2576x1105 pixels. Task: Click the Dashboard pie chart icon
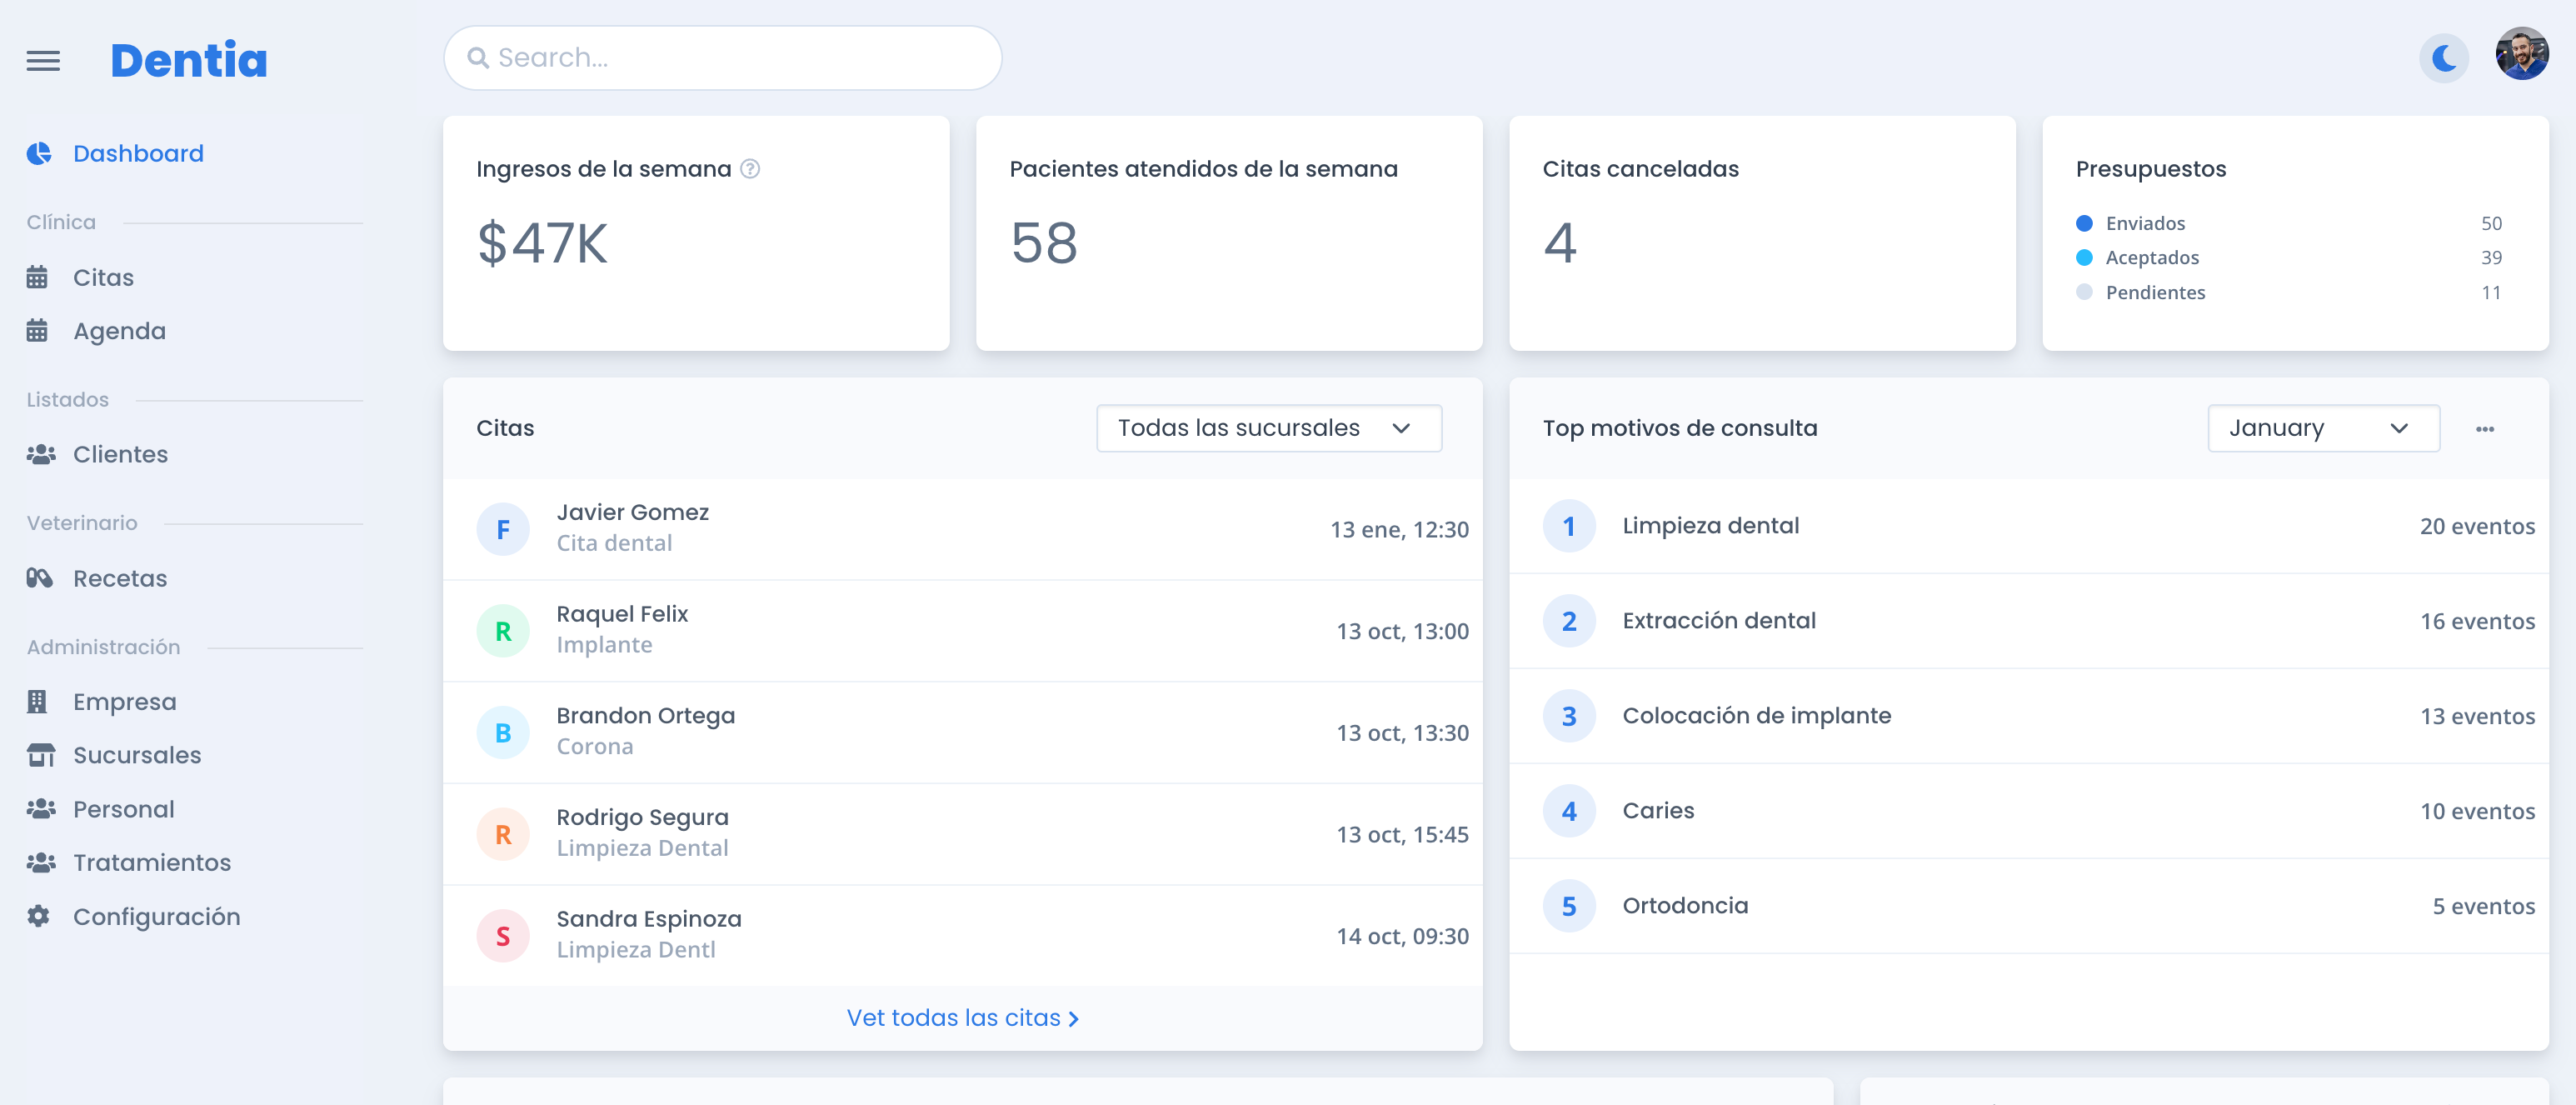(39, 153)
